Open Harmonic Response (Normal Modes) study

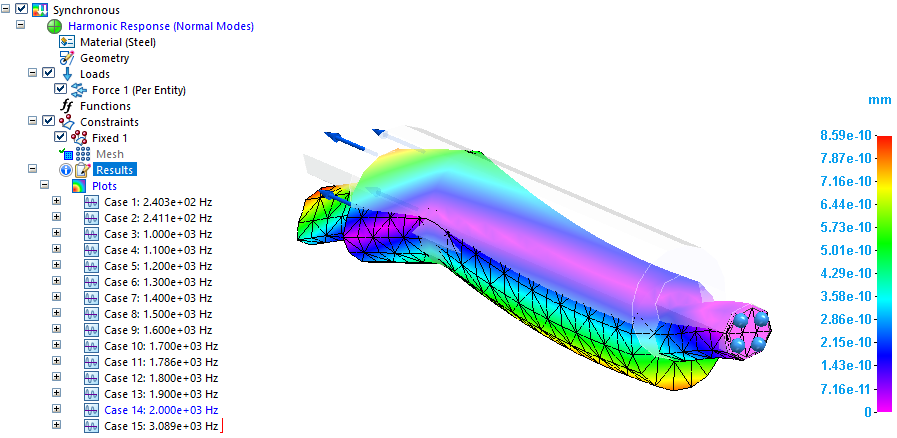coord(160,26)
